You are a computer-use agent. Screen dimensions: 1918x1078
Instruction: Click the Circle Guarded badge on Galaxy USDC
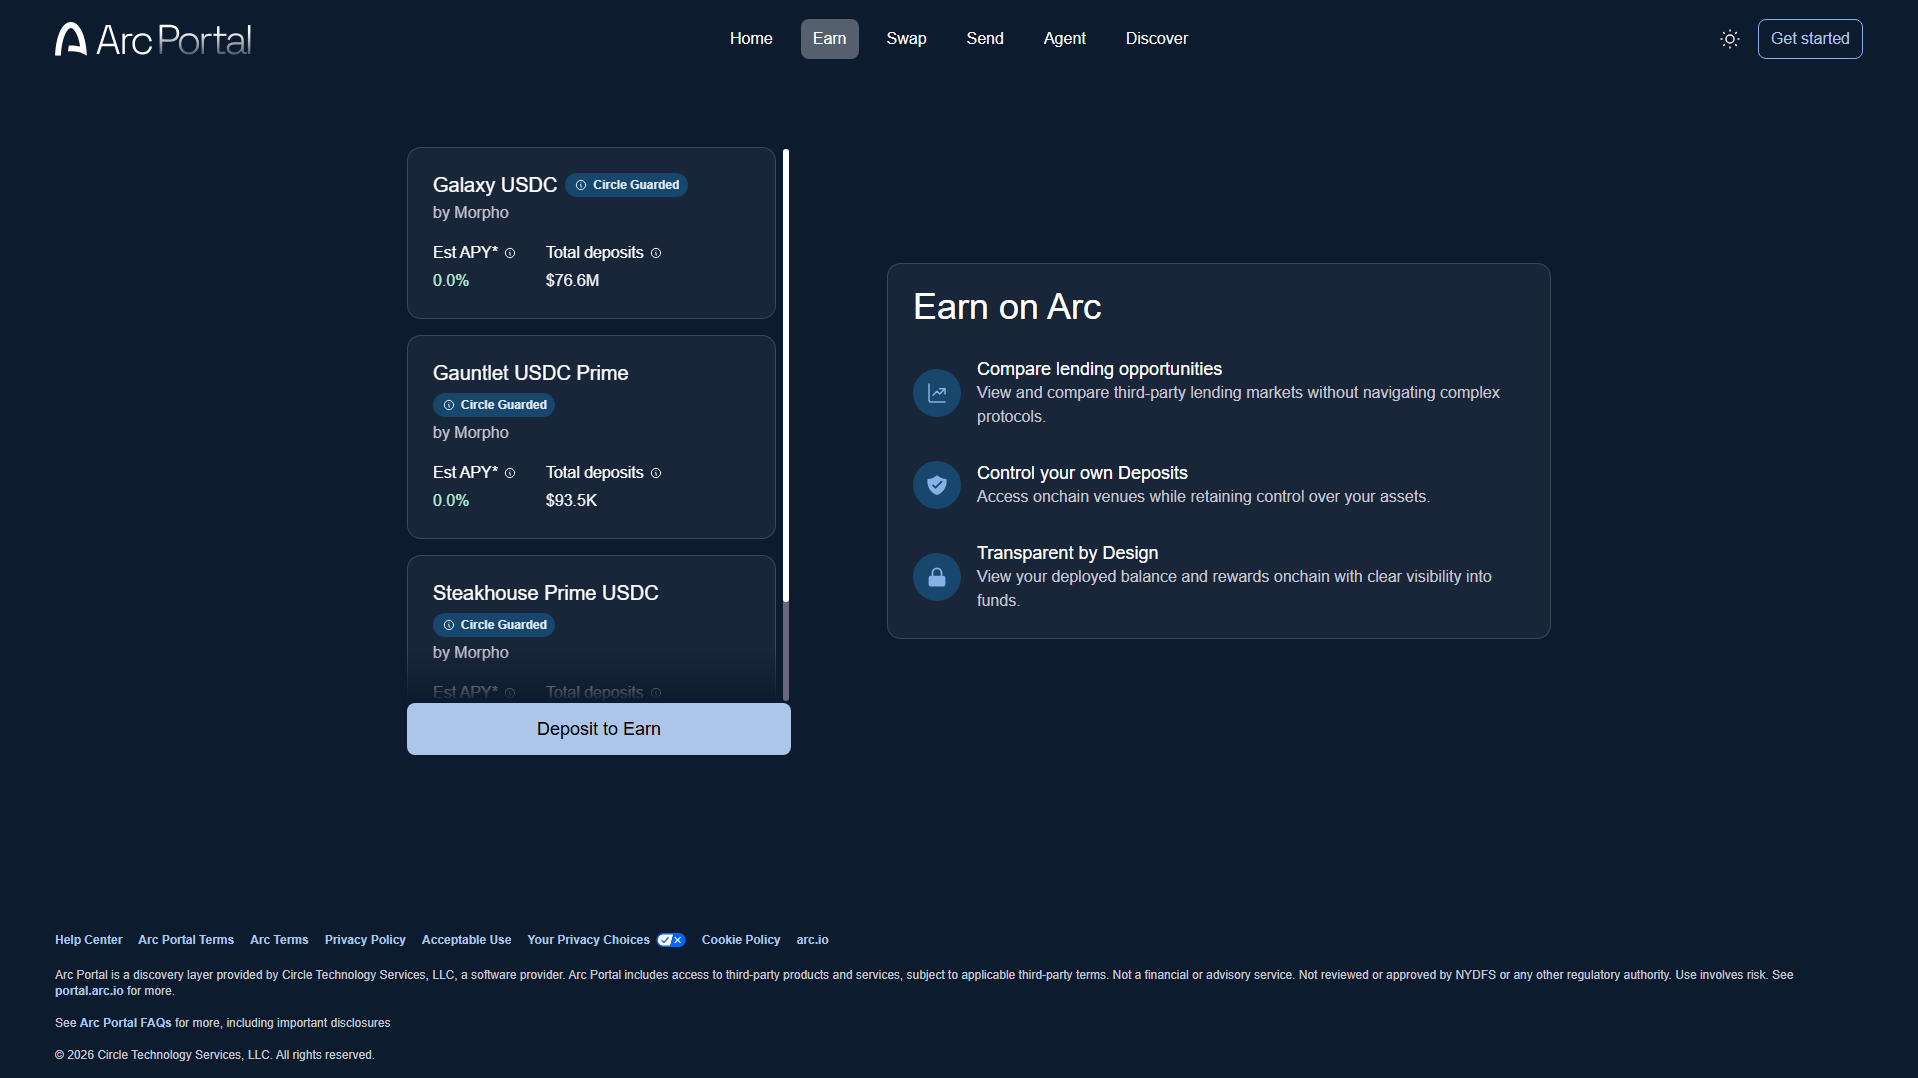[627, 185]
